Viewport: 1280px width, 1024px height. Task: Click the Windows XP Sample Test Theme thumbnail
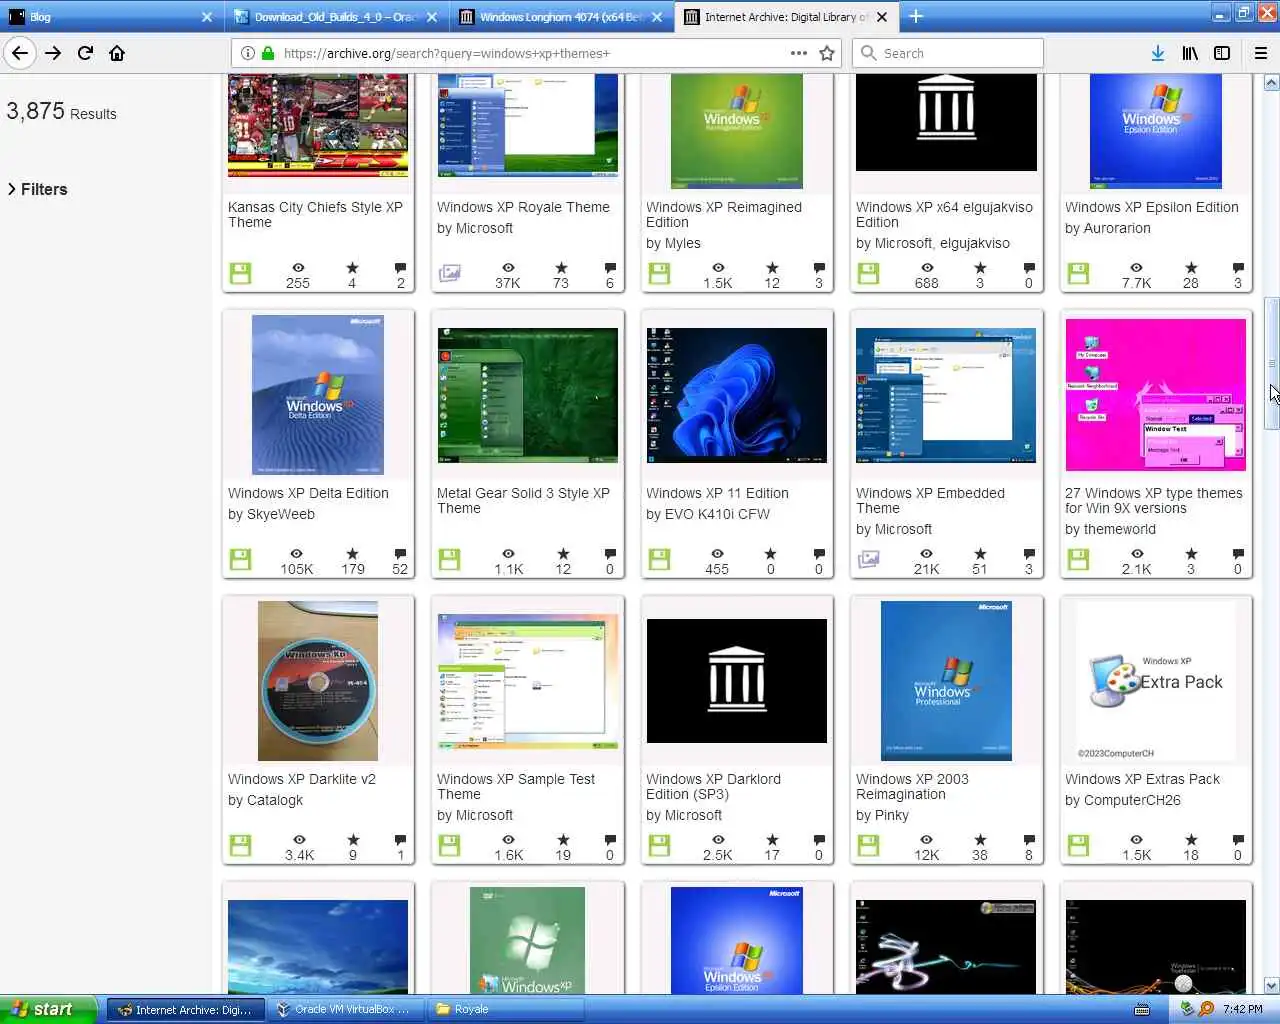tap(528, 681)
